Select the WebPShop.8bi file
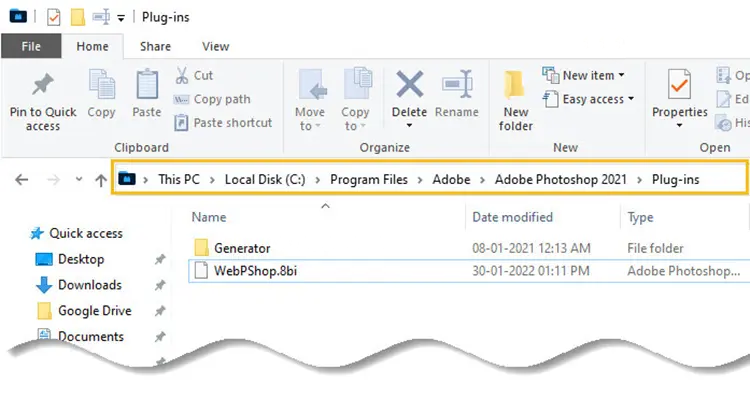Screen dimensions: 750x398 (469, 271)
